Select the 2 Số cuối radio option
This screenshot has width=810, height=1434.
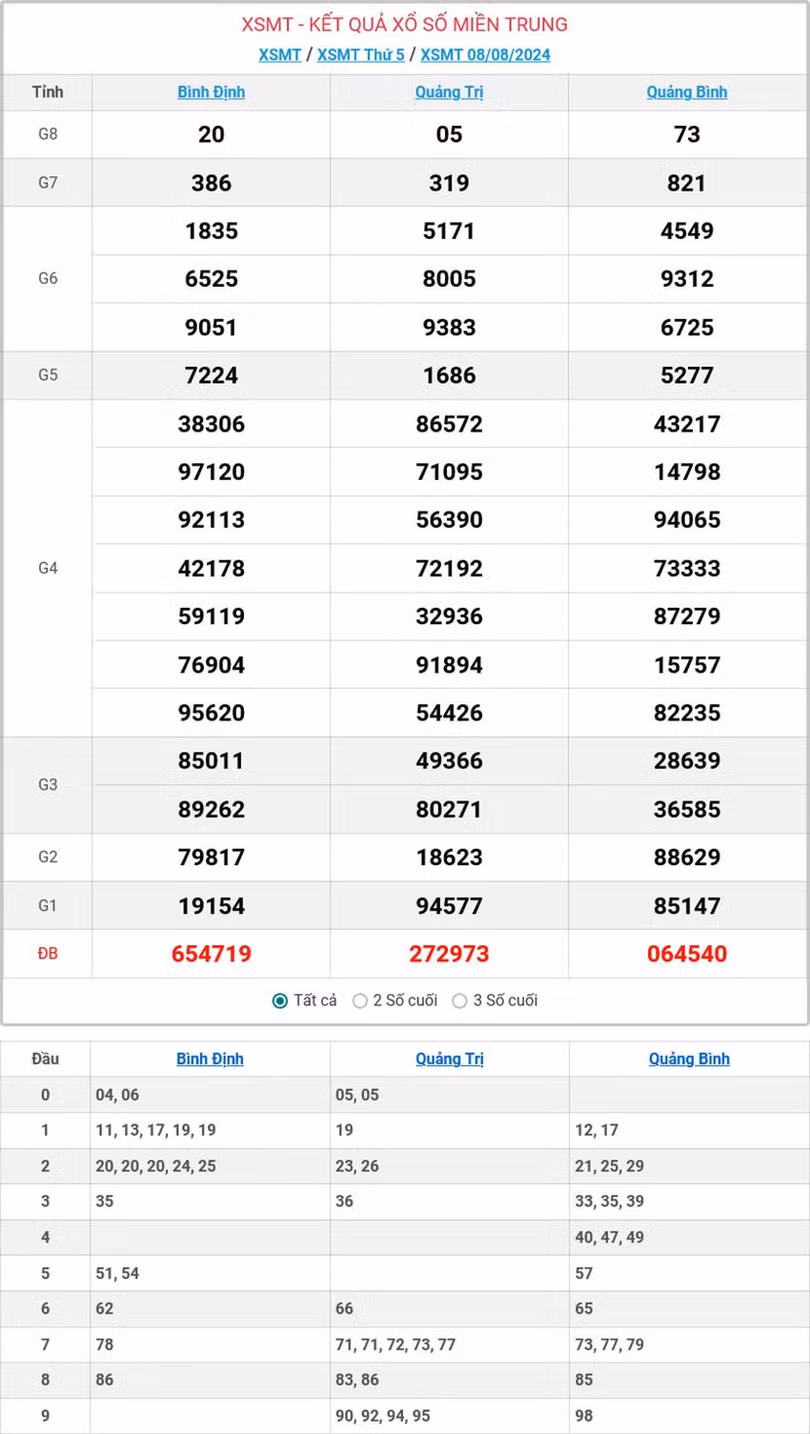[x=361, y=1000]
